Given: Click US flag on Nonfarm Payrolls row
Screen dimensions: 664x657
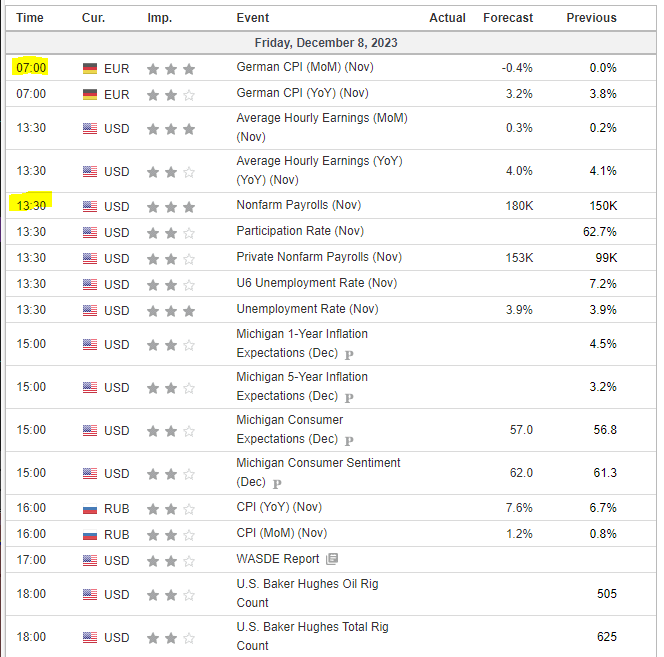Looking at the screenshot, I should (91, 207).
